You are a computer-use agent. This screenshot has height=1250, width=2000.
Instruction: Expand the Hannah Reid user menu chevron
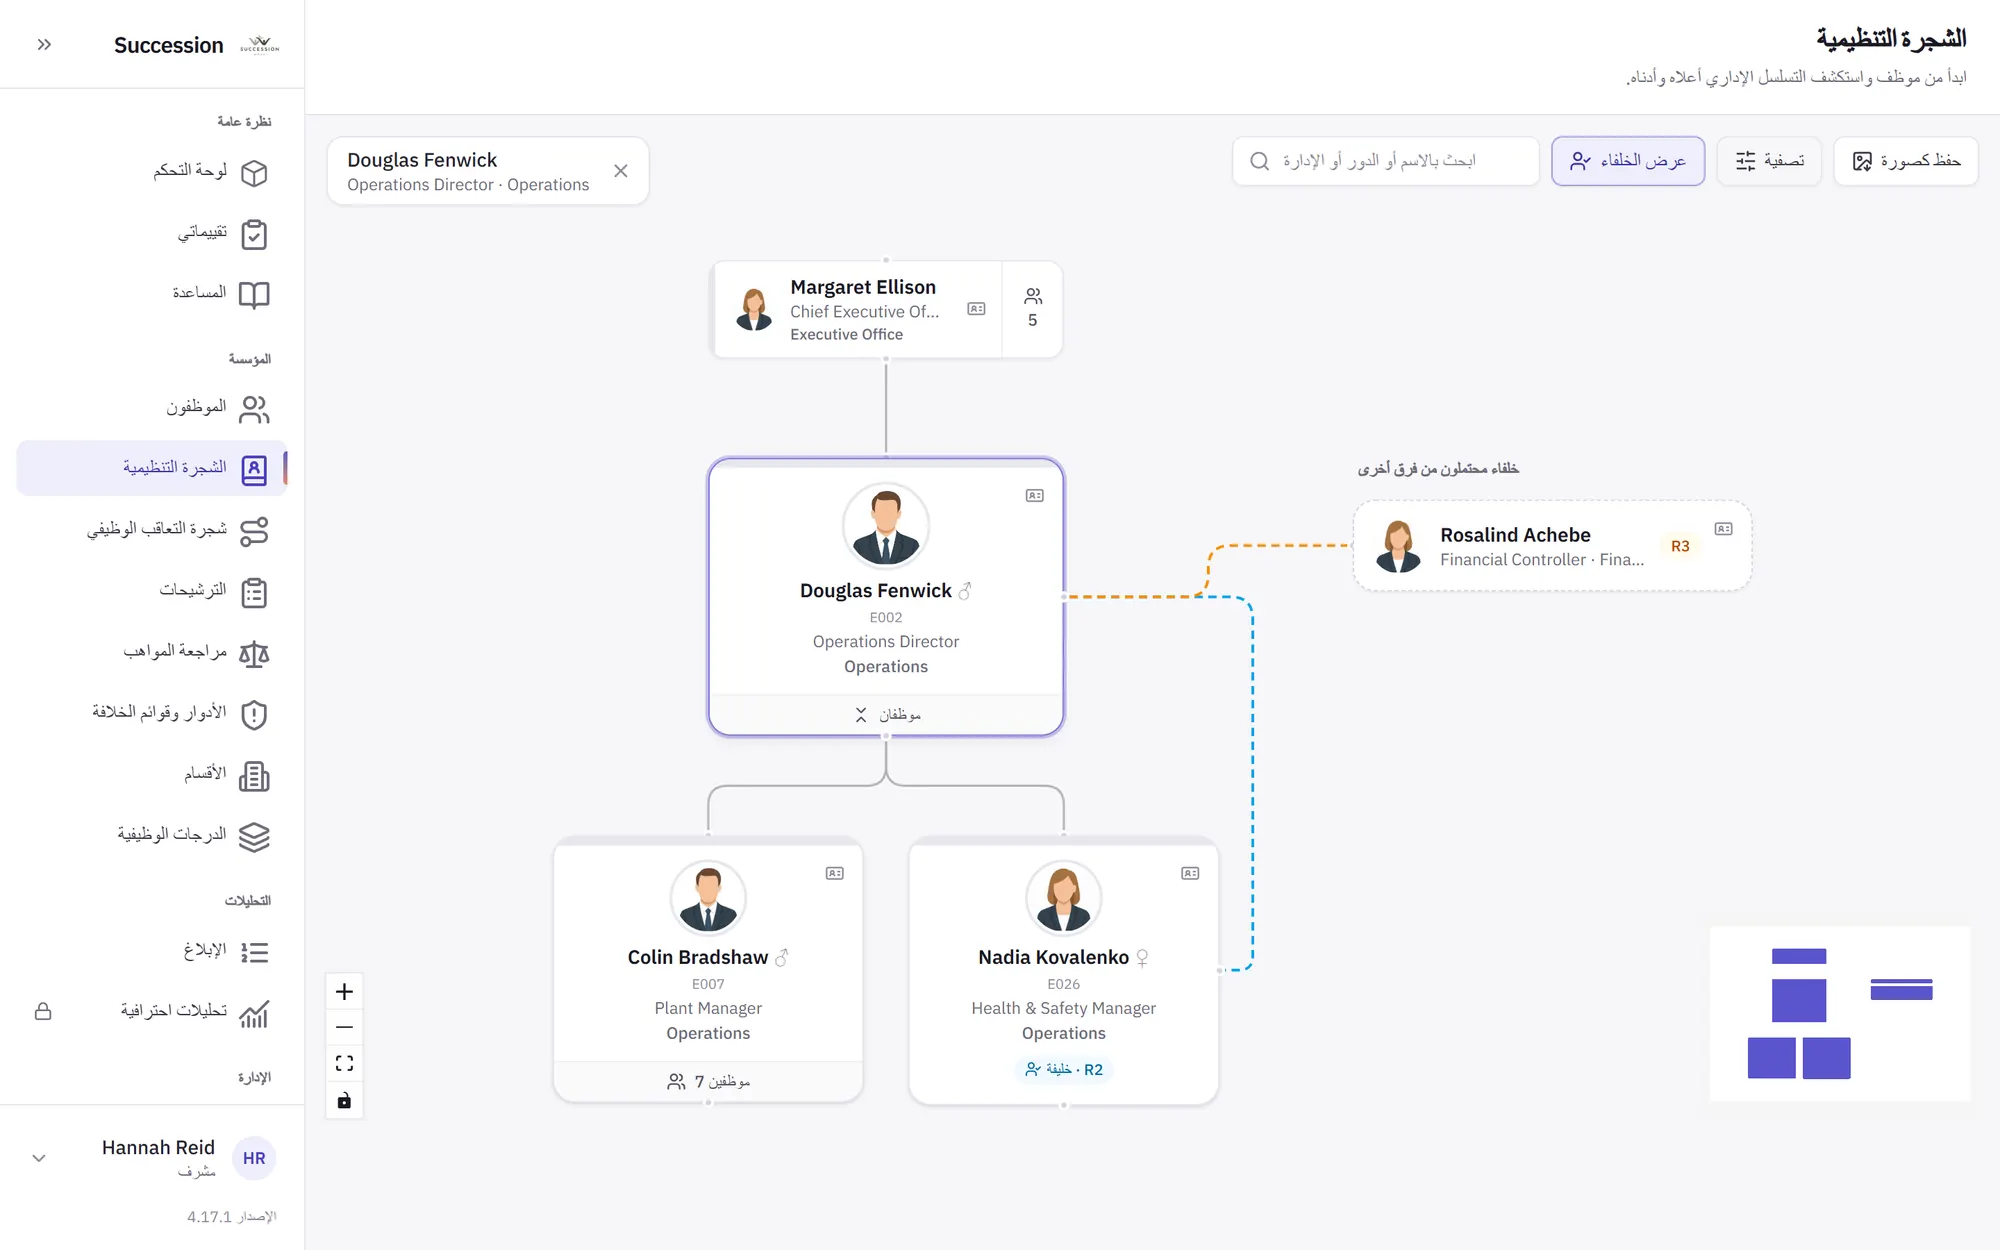[x=39, y=1158]
